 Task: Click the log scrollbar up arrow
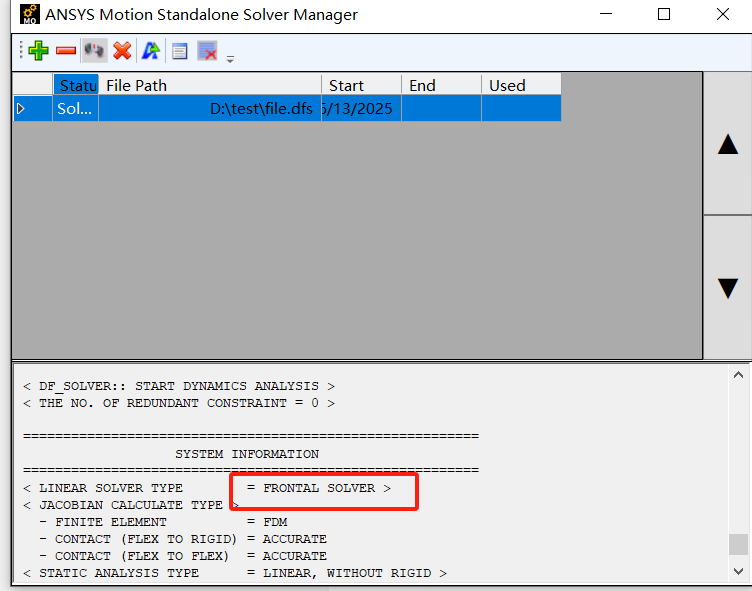[x=739, y=375]
